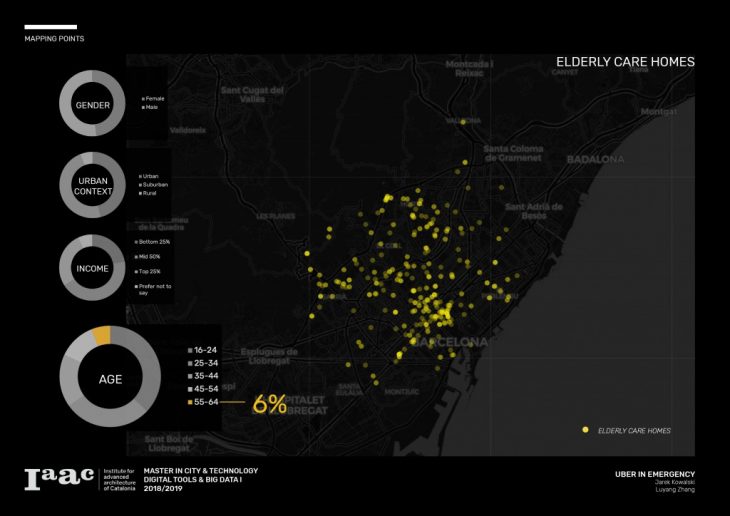Click the 6% percentage label
730x516 pixels.
(269, 404)
